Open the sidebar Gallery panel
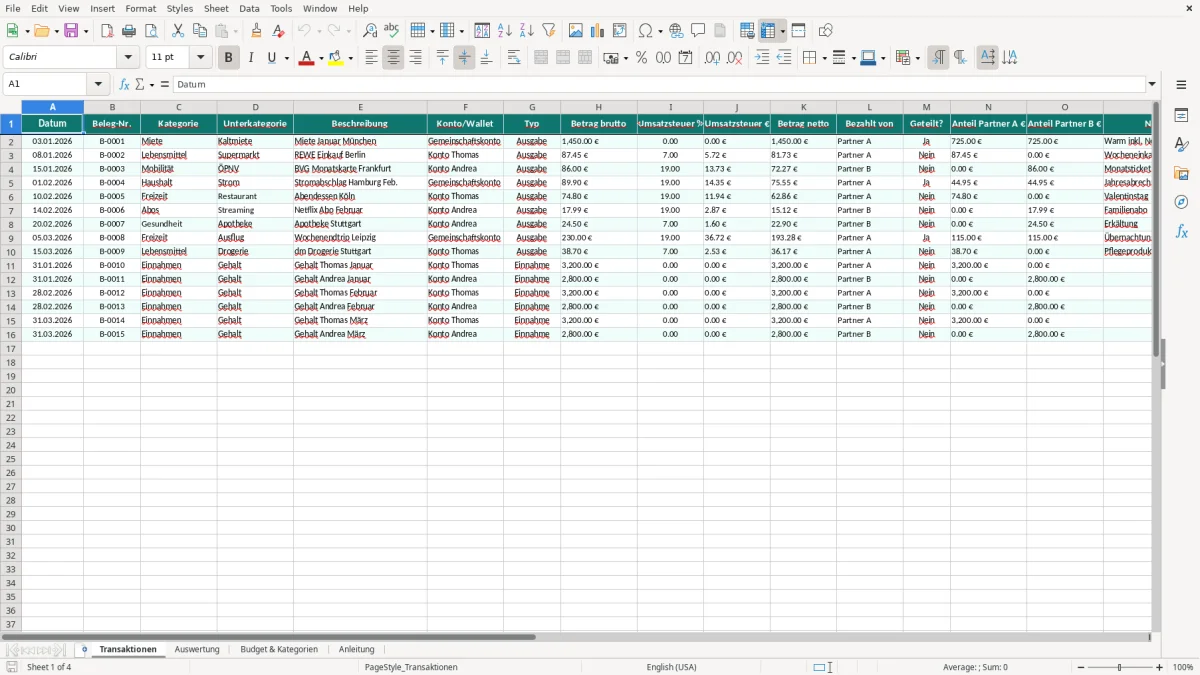Viewport: 1200px width, 675px height. [1181, 173]
